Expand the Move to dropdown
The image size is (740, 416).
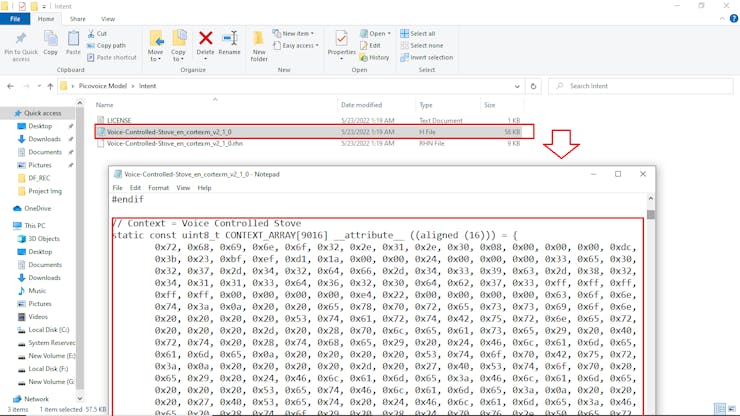click(156, 57)
